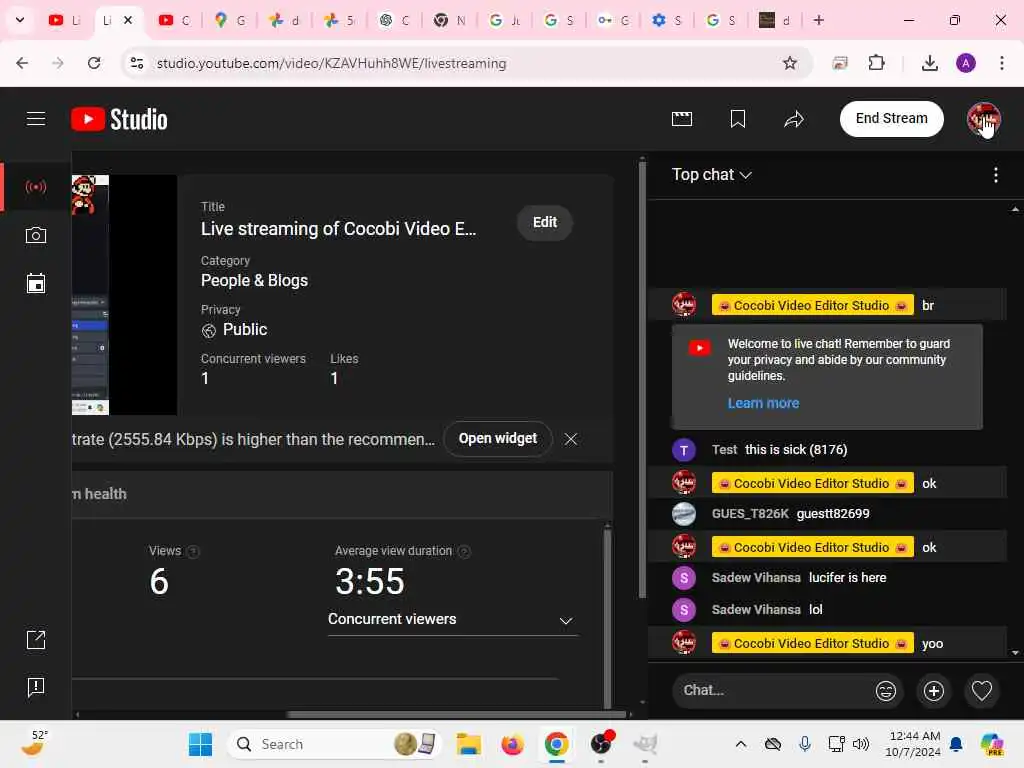Open Firefox from the taskbar
Viewport: 1024px width, 768px height.
(513, 744)
